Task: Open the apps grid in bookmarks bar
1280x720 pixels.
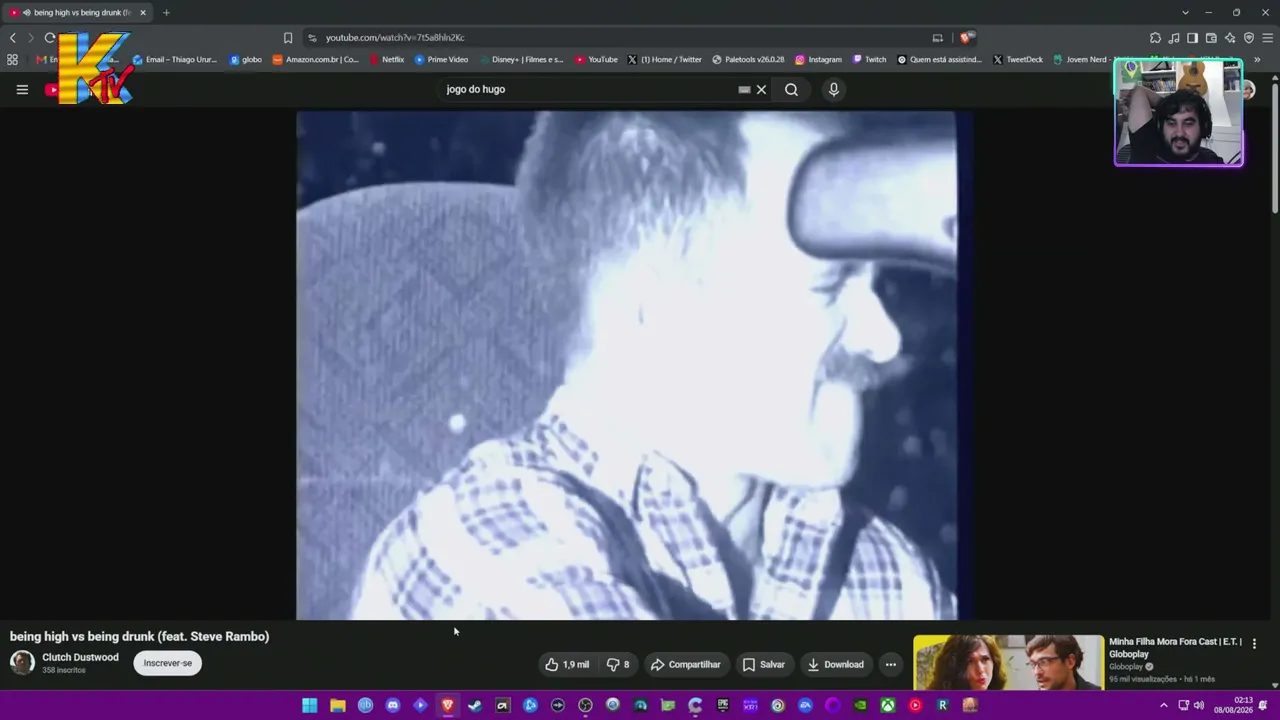Action: (12, 60)
